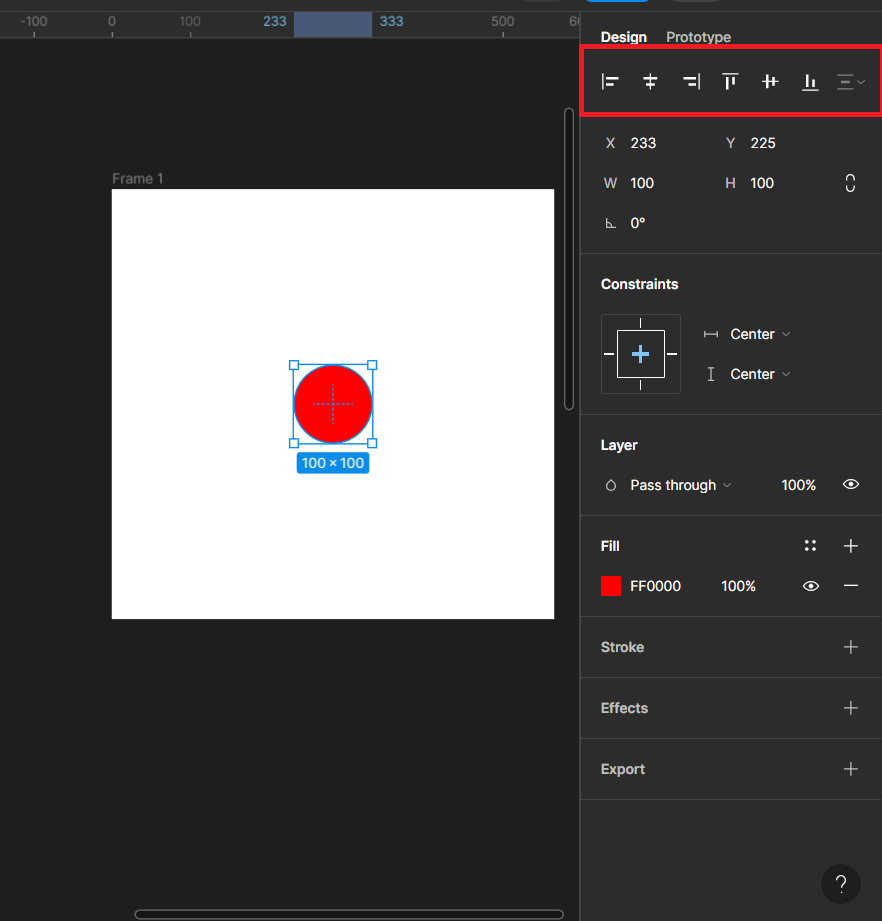Click the Y position field showing 225
The image size is (882, 921).
[x=763, y=143]
